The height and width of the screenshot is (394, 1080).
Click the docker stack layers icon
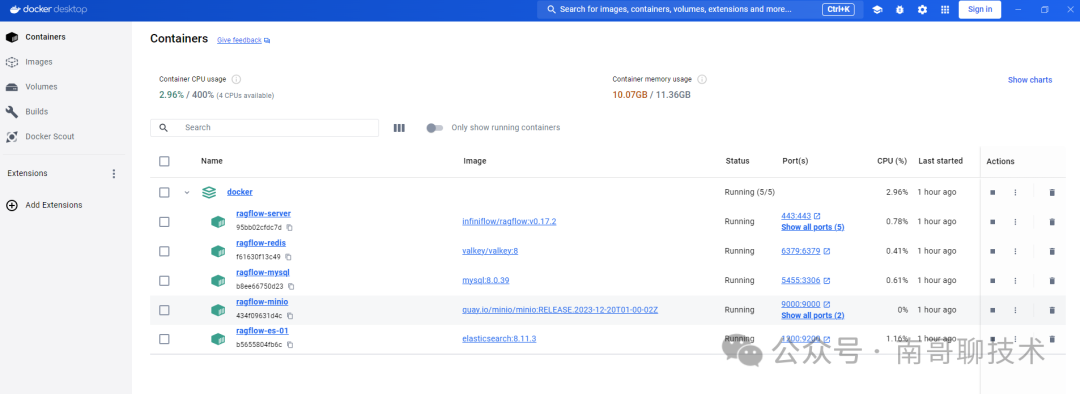209,192
